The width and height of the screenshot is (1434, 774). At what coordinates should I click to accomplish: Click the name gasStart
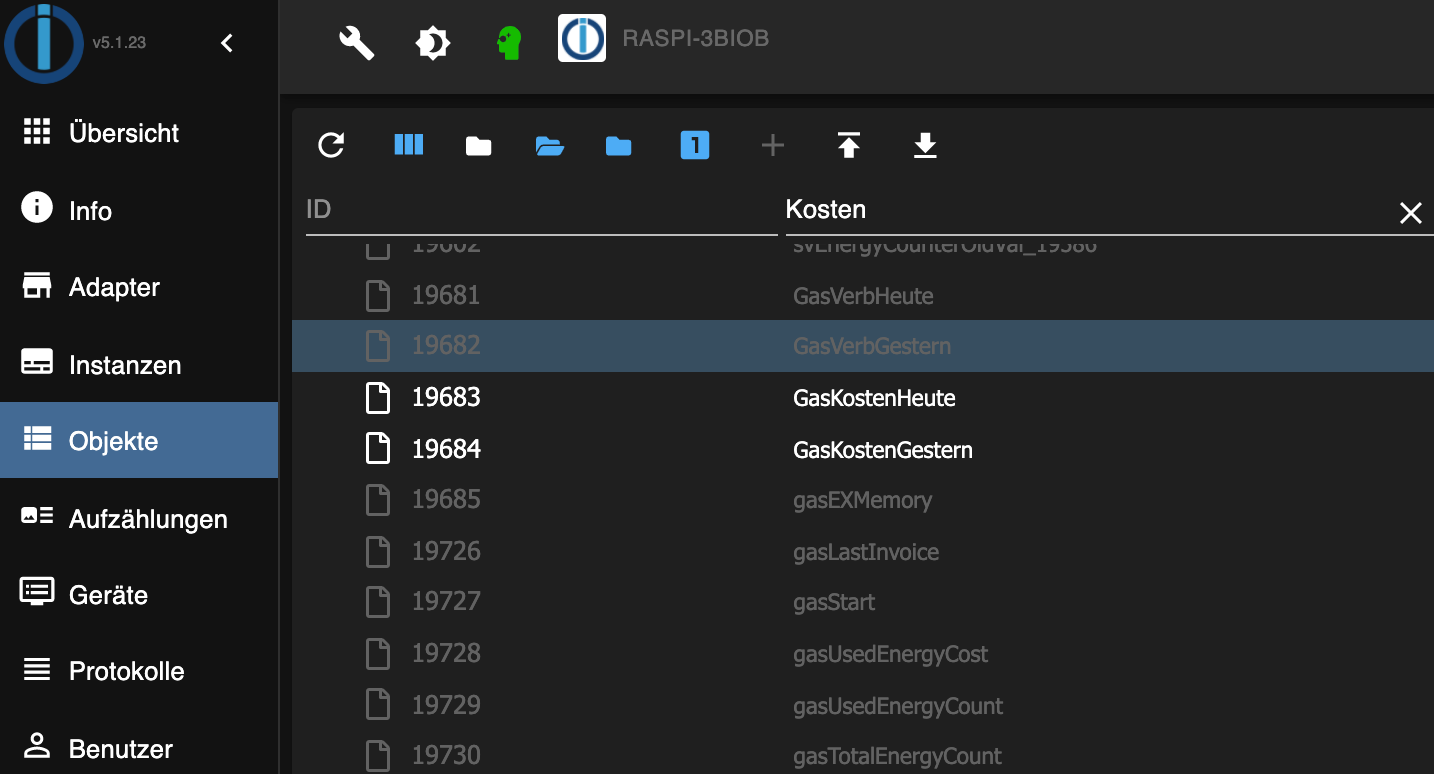coord(834,602)
